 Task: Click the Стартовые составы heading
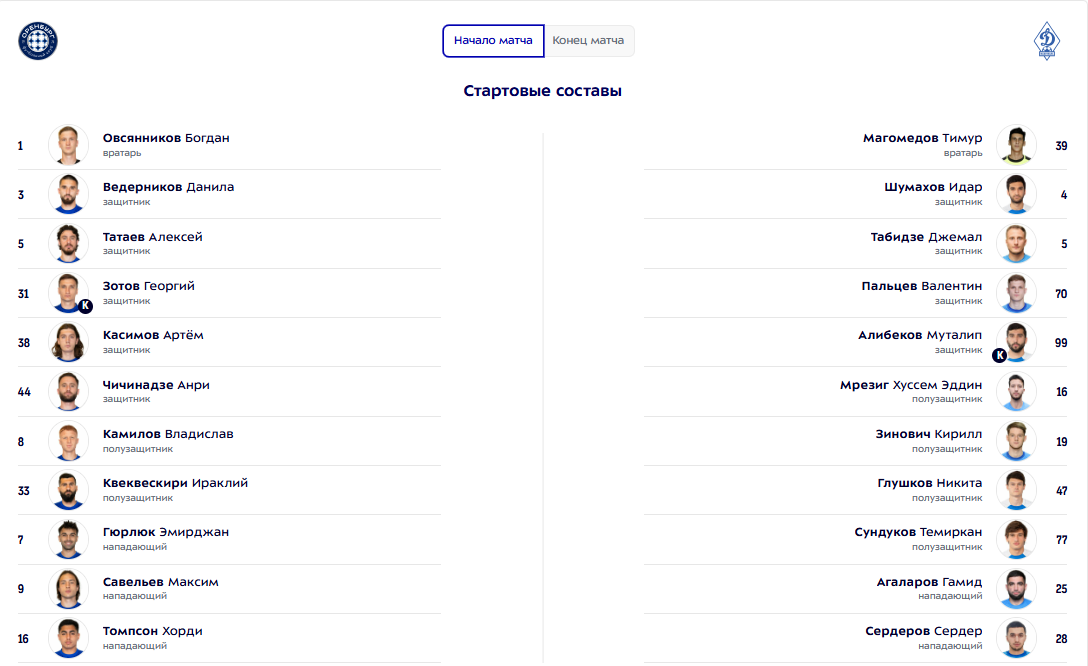pos(543,91)
